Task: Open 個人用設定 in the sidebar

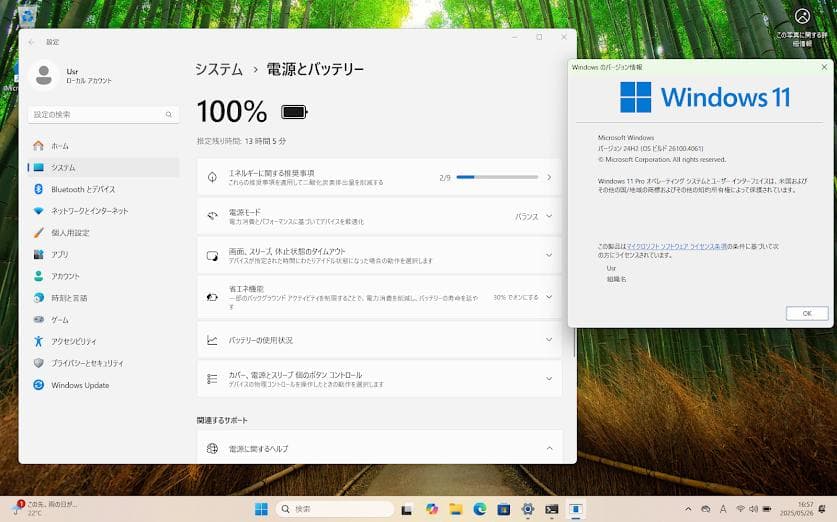Action: pos(104,233)
